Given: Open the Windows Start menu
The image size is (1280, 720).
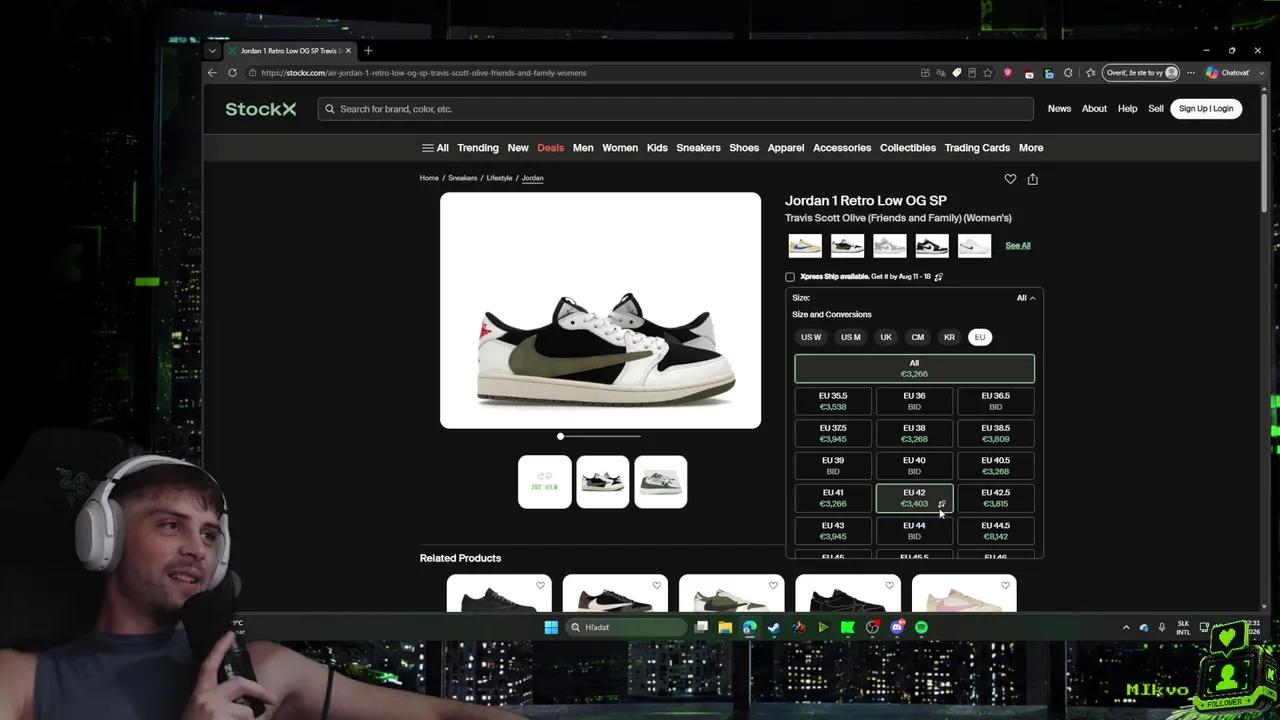Looking at the screenshot, I should [x=550, y=627].
